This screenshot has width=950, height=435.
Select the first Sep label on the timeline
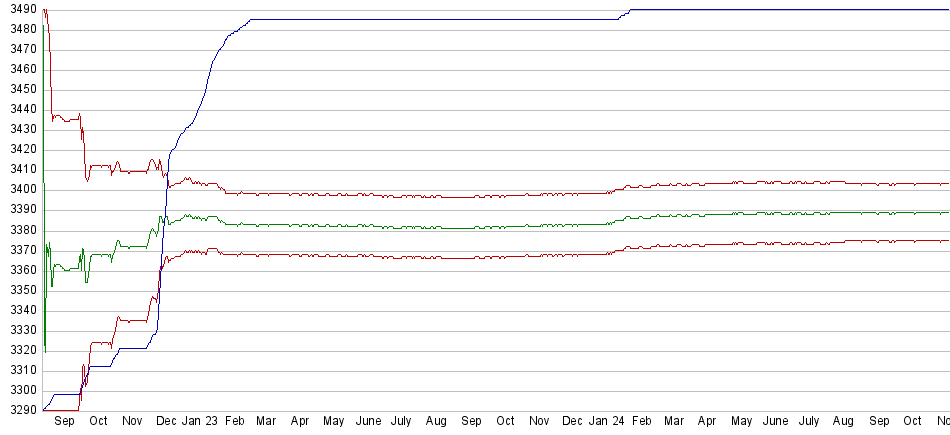(64, 422)
